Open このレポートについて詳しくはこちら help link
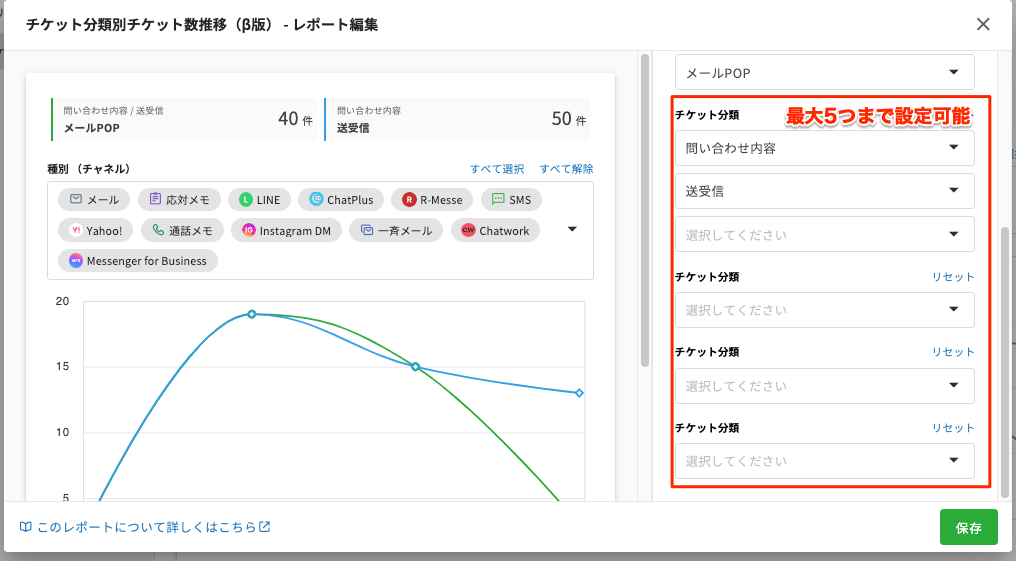 point(145,527)
